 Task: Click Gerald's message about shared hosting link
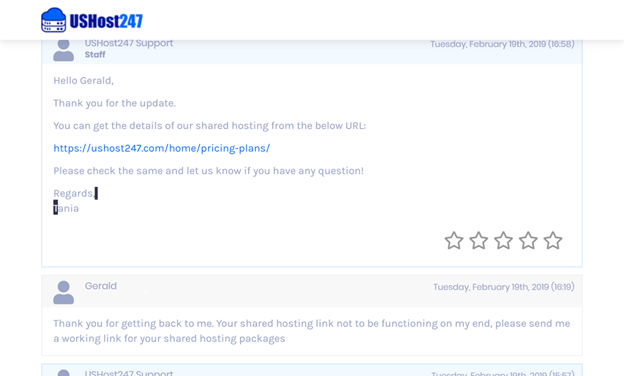click(312, 331)
